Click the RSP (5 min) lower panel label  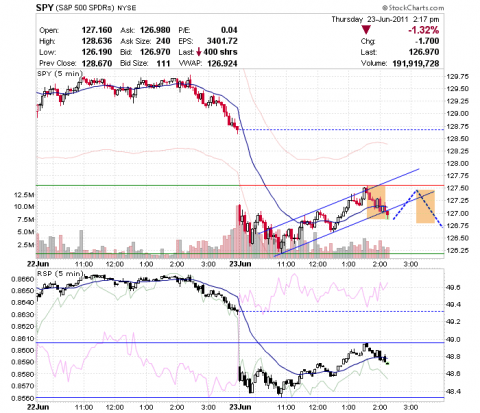[x=60, y=274]
